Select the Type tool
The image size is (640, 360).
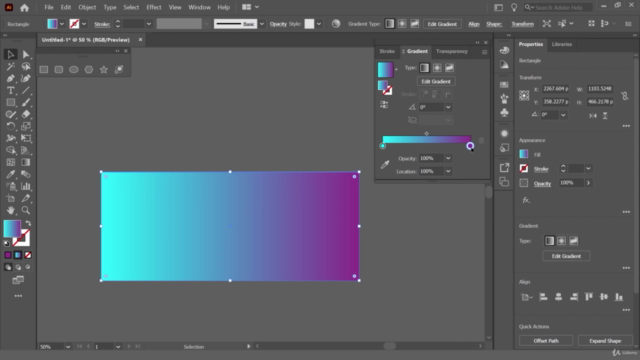point(11,90)
